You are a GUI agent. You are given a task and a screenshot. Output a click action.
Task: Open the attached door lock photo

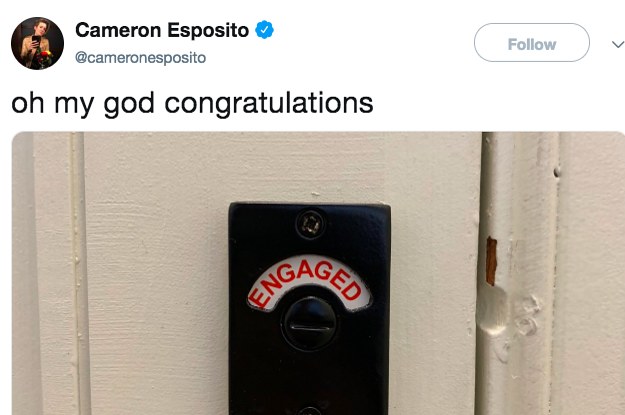pyautogui.click(x=318, y=273)
